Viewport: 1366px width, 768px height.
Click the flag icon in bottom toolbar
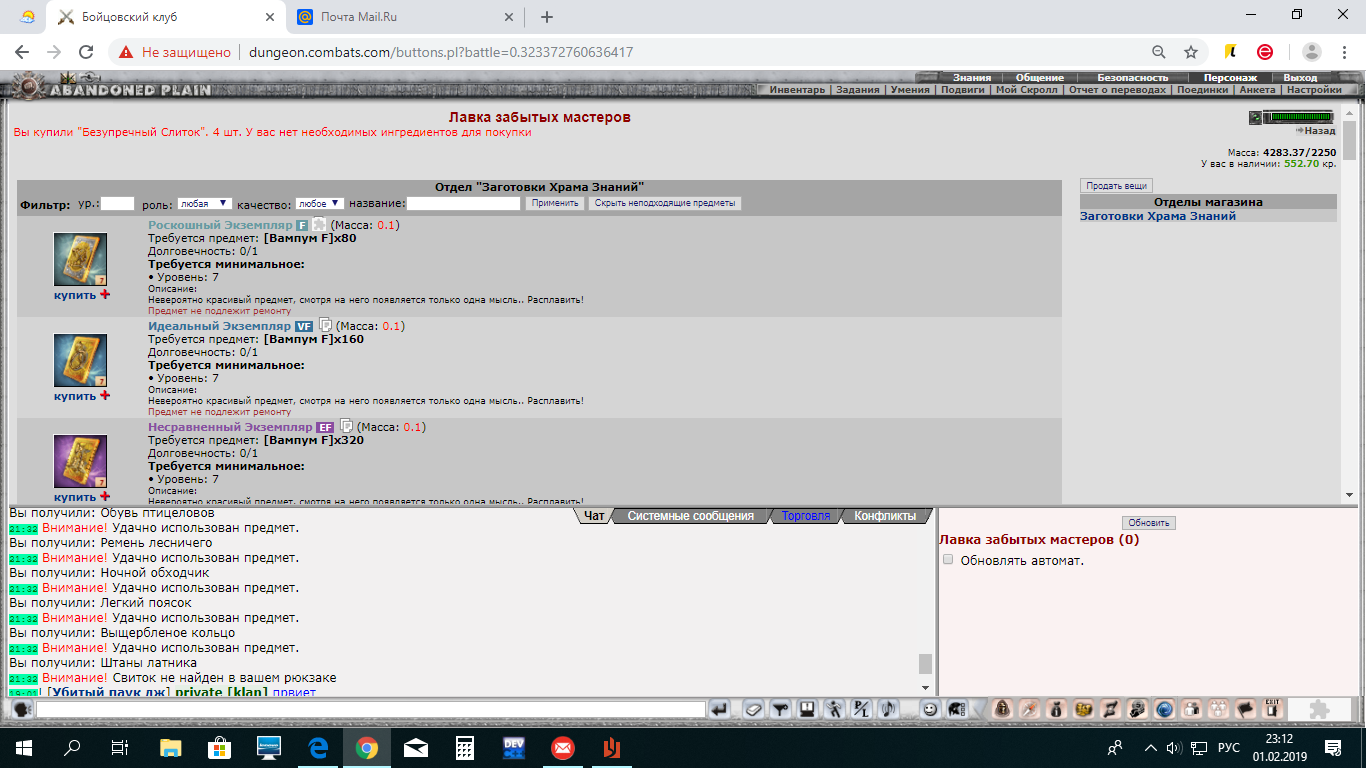tap(1245, 709)
